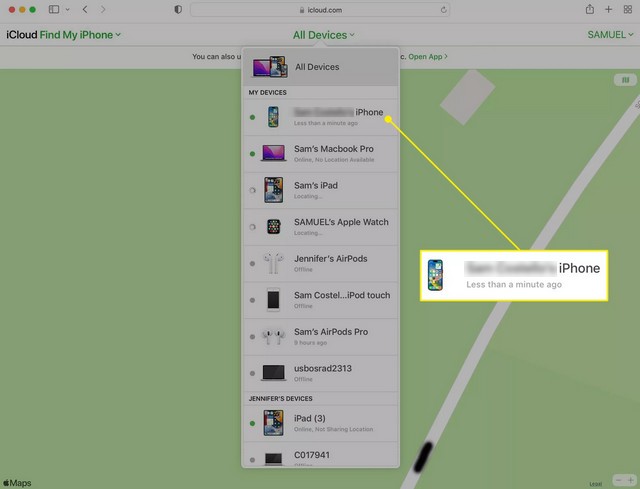Click the JENNIFER'S DEVICES section header
Screen dimensions: 640x489
[x=280, y=398]
